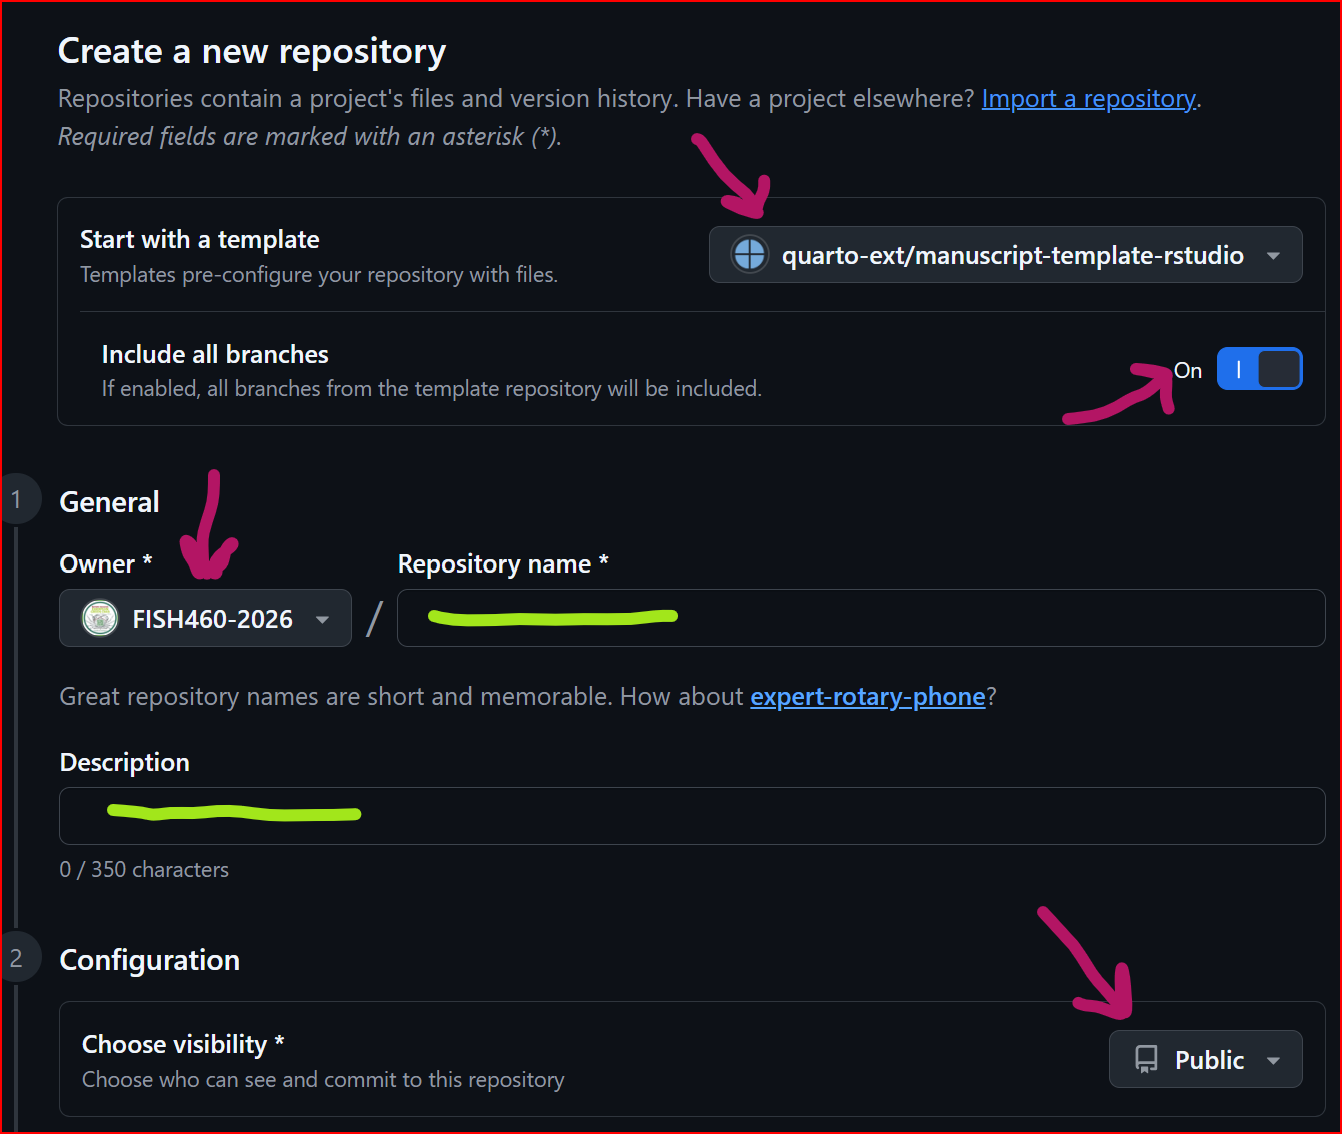Click the step 1 circle marker
This screenshot has height=1134, width=1342.
click(x=17, y=500)
